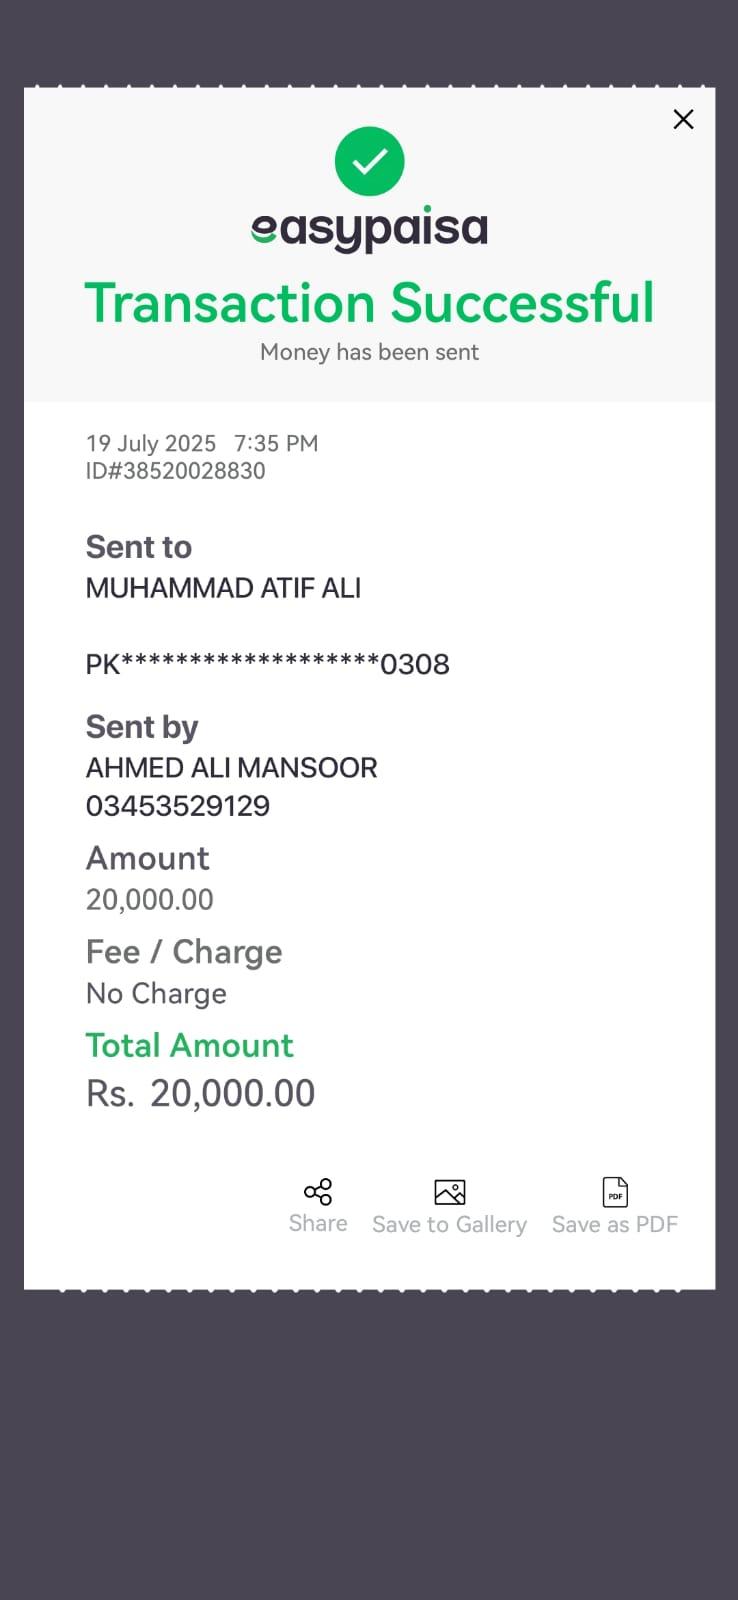Tap the sender name AHMED ALI MANSOOR
The height and width of the screenshot is (1600, 738).
[x=231, y=768]
